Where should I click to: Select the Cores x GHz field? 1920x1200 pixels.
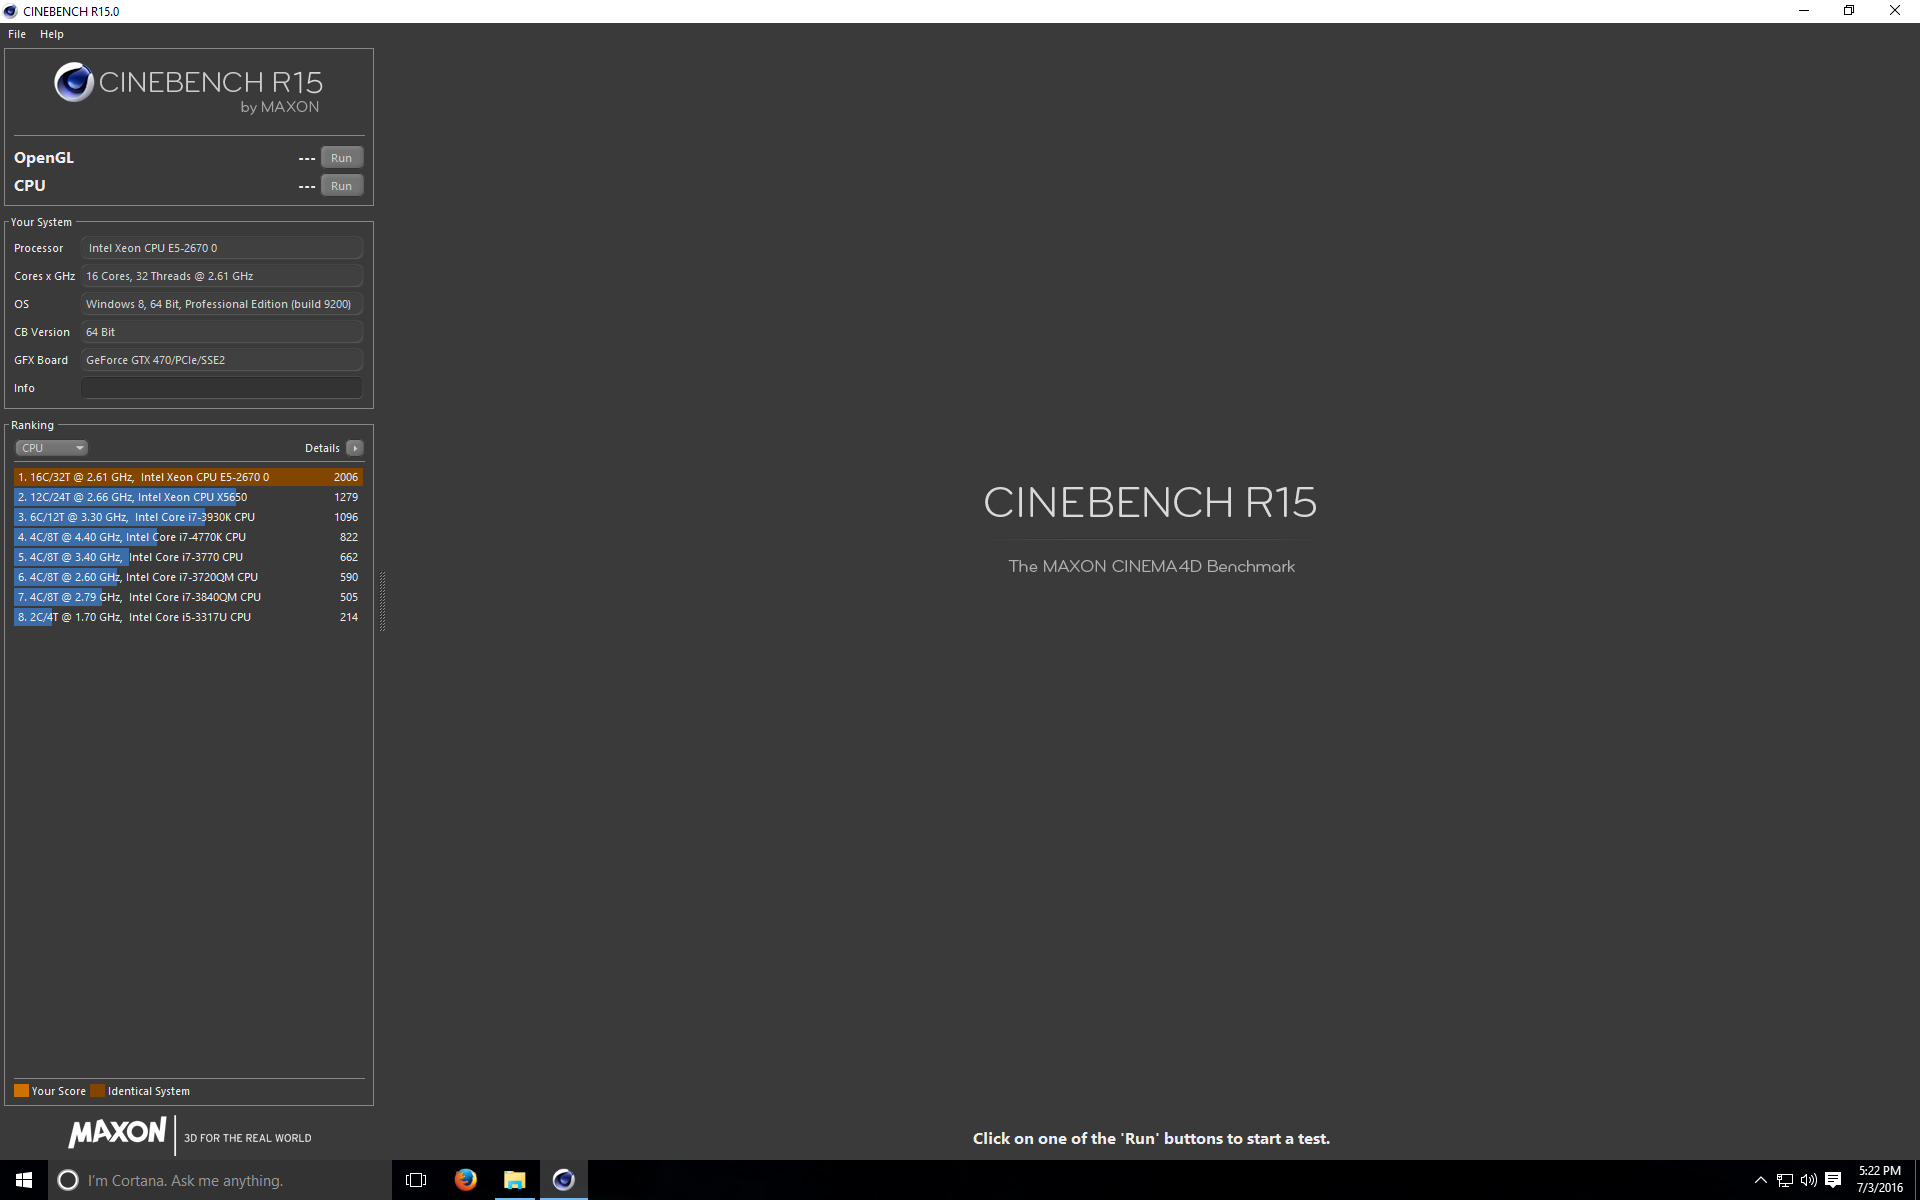[x=221, y=276]
